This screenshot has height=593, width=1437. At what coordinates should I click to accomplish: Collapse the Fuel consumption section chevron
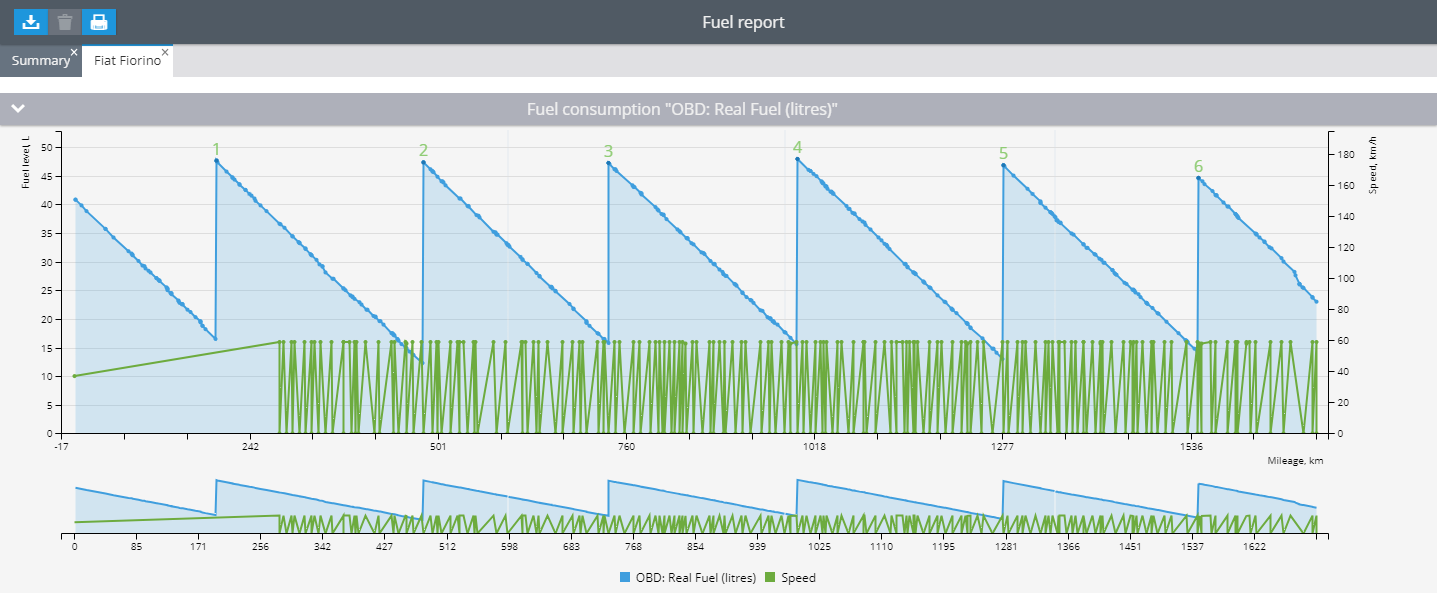18,108
